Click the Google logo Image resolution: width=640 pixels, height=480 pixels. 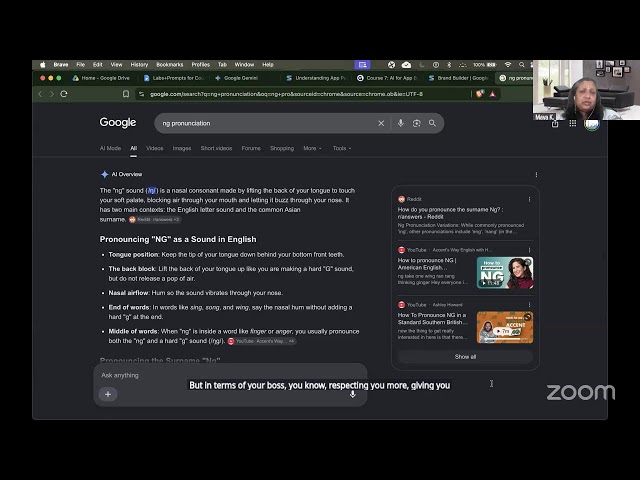click(x=118, y=122)
